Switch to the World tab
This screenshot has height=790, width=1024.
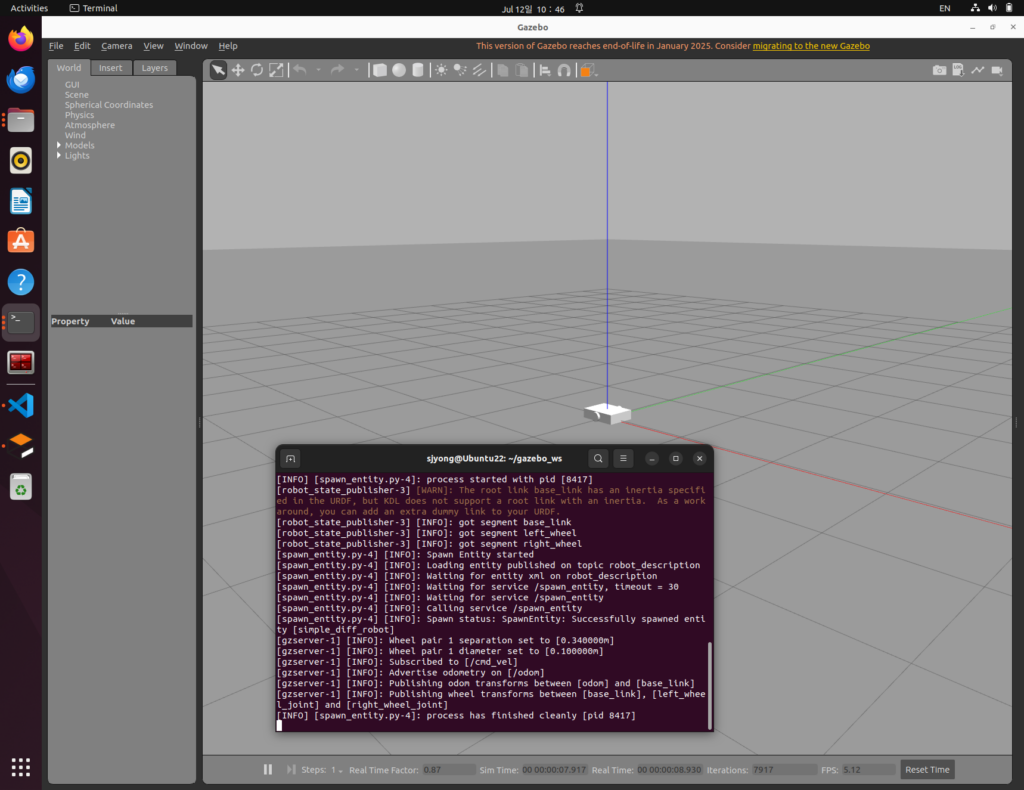point(69,67)
